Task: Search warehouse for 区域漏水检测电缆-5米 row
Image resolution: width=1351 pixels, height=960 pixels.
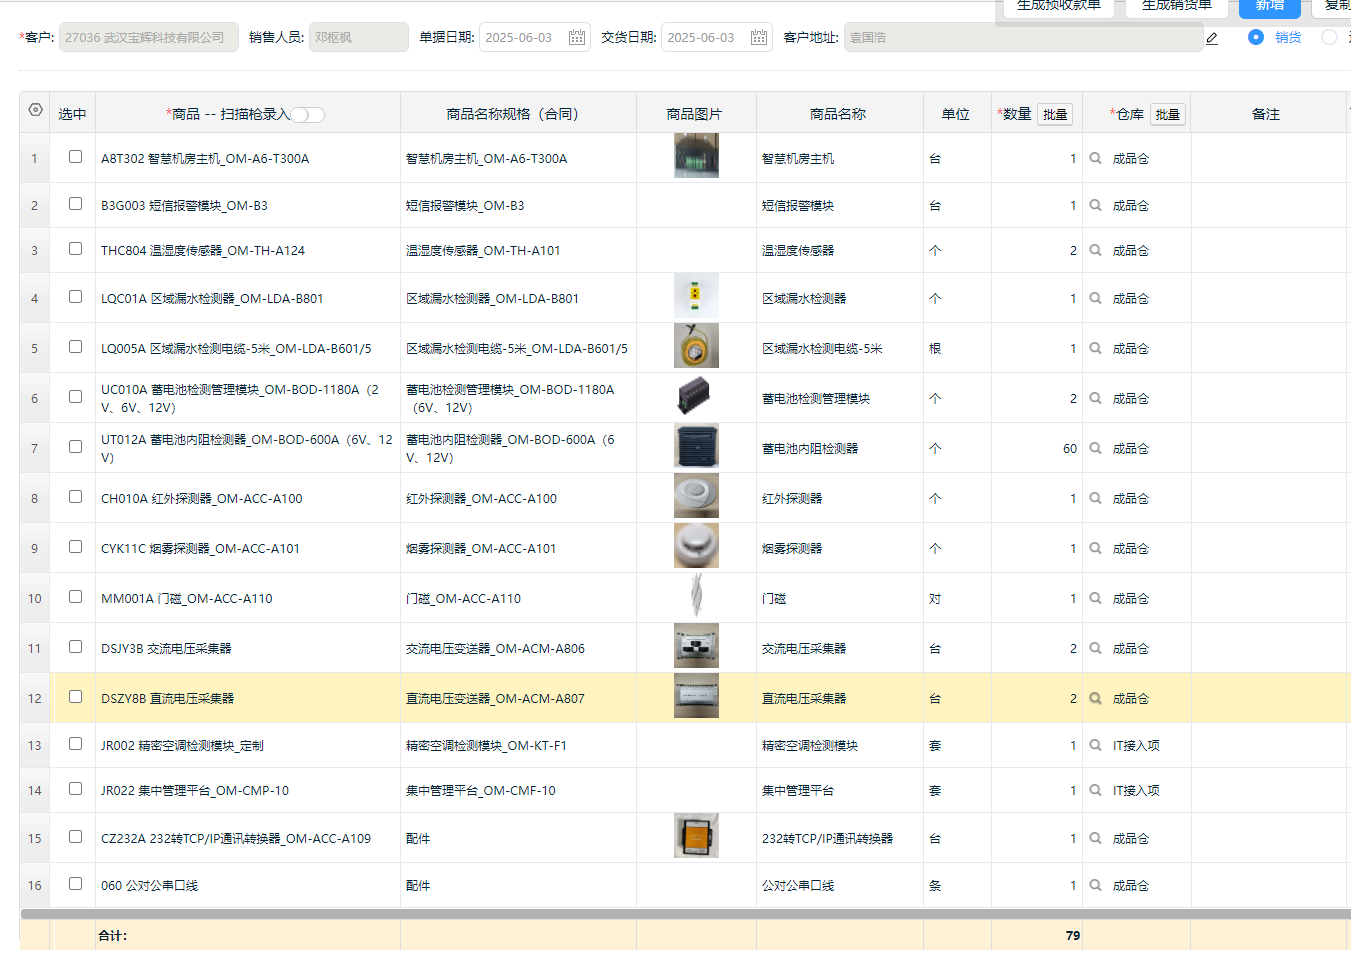Action: point(1095,348)
